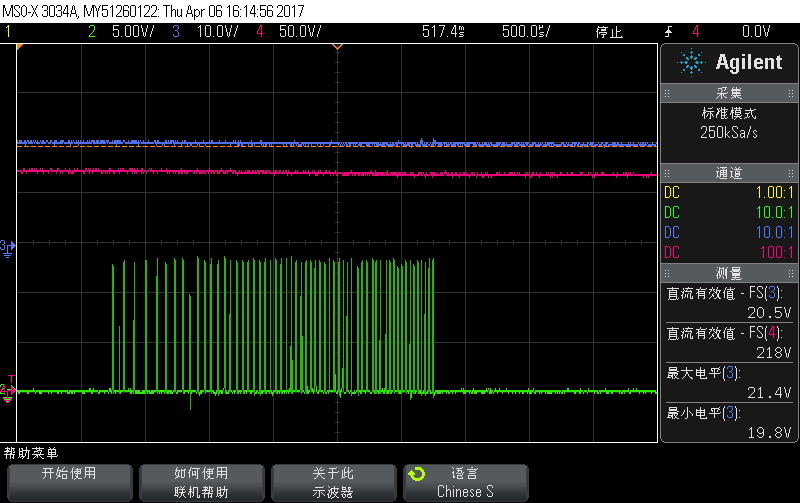Click the 关于此示波器 about button
This screenshot has width=800, height=503.
[x=334, y=482]
